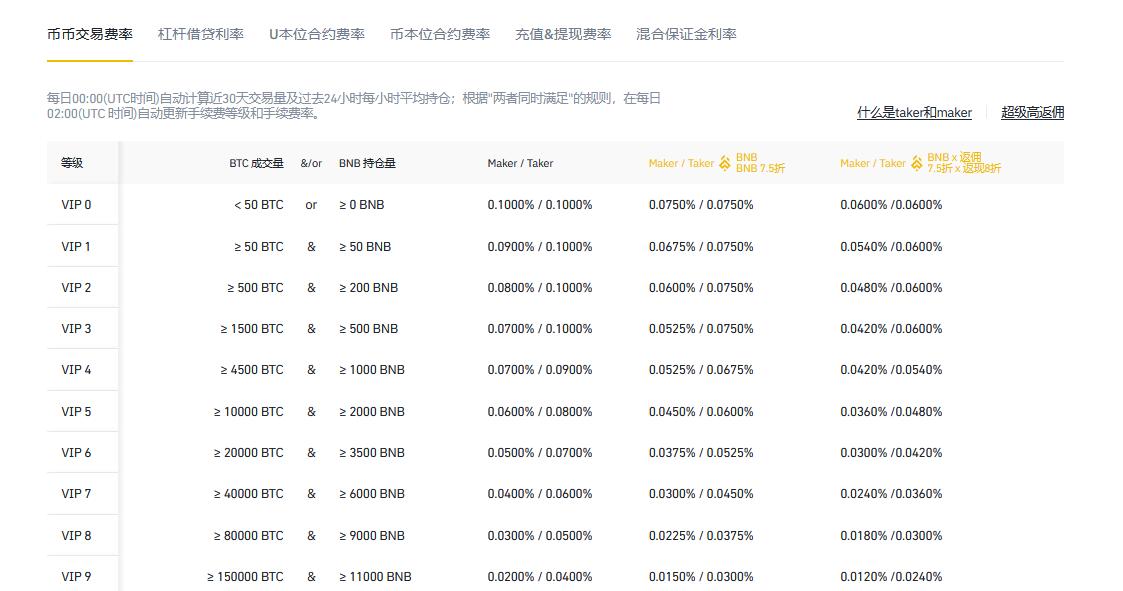Image resolution: width=1123 pixels, height=591 pixels.
Task: Click the 0.0120% /0.0240% rebate fee
Action: pyautogui.click(x=891, y=577)
